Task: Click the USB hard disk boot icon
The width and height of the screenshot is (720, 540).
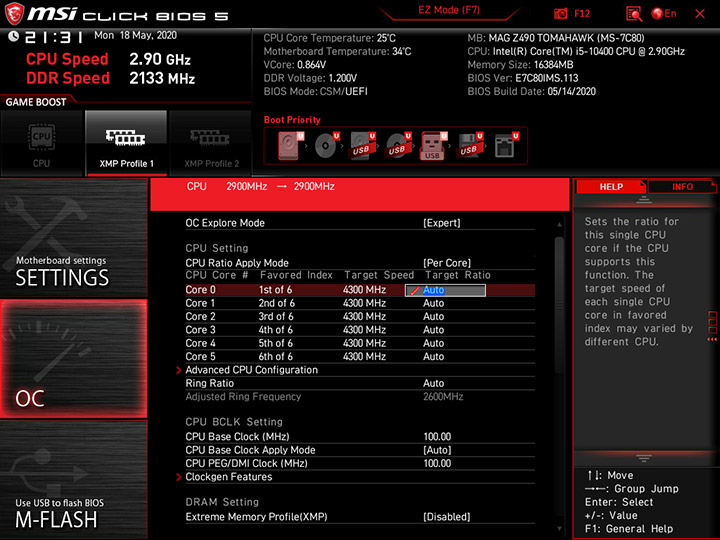Action: [363, 146]
